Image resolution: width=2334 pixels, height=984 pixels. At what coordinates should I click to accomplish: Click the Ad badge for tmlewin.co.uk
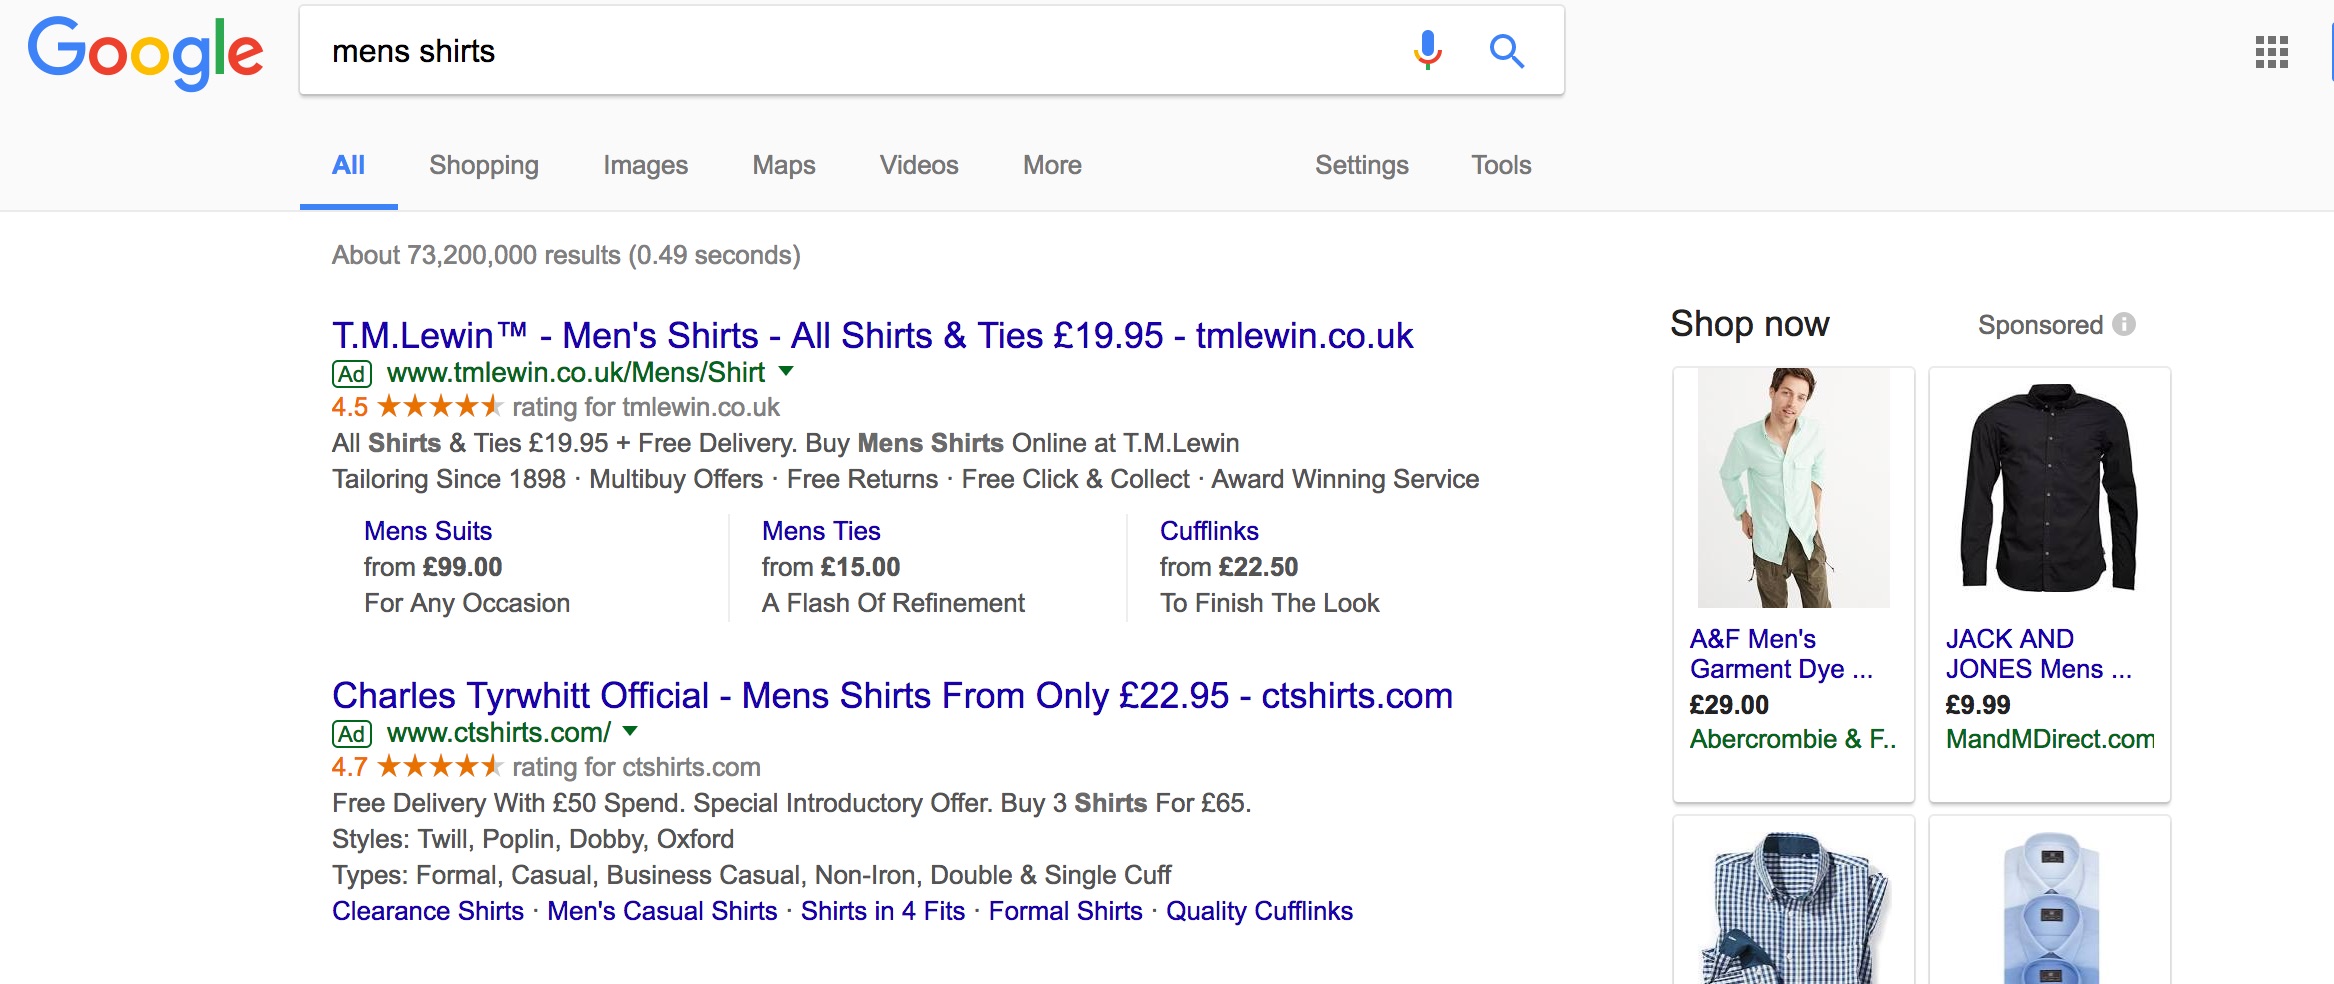[352, 374]
